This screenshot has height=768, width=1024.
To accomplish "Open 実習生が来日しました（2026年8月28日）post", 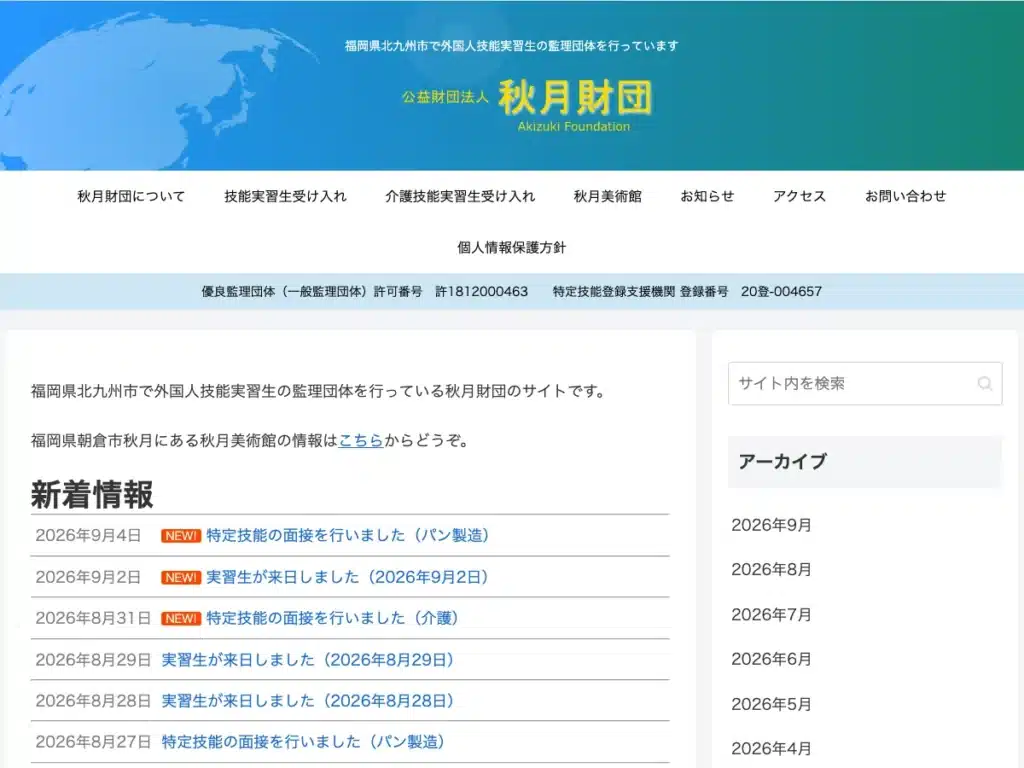I will click(308, 701).
